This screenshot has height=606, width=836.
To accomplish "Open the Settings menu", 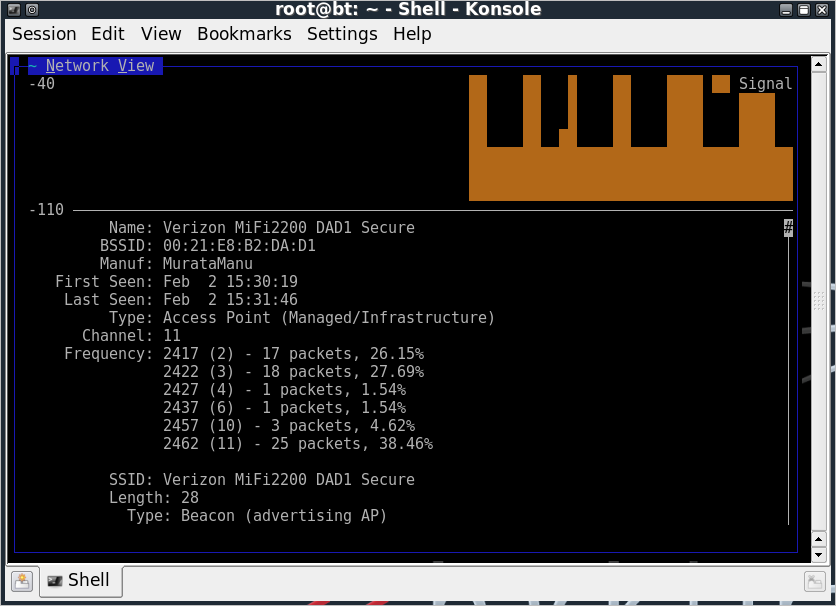I will (342, 34).
